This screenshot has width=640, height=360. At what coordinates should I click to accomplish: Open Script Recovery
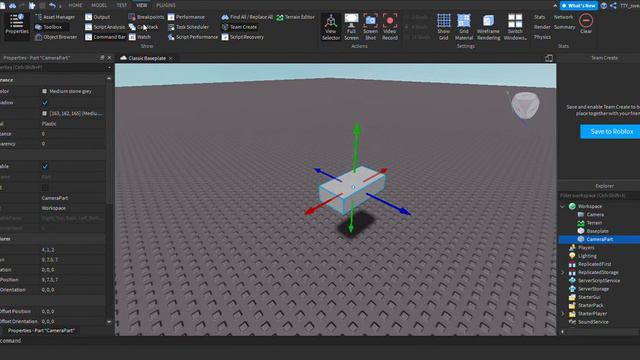click(242, 37)
